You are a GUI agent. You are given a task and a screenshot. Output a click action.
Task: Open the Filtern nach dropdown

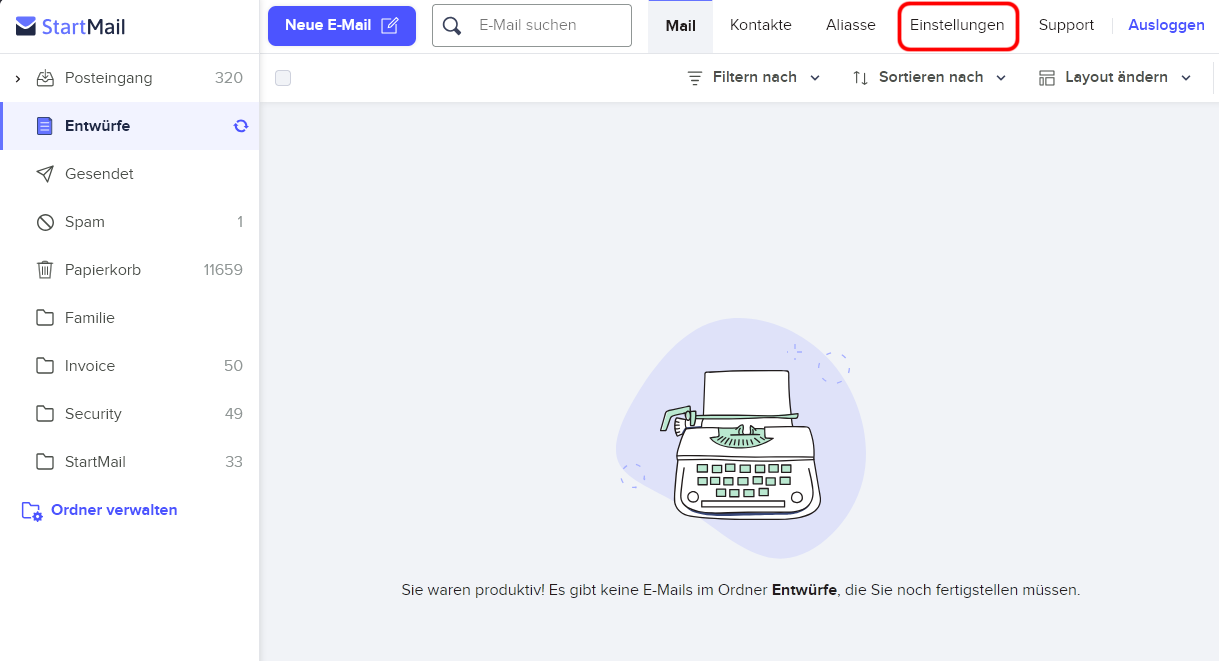(754, 78)
